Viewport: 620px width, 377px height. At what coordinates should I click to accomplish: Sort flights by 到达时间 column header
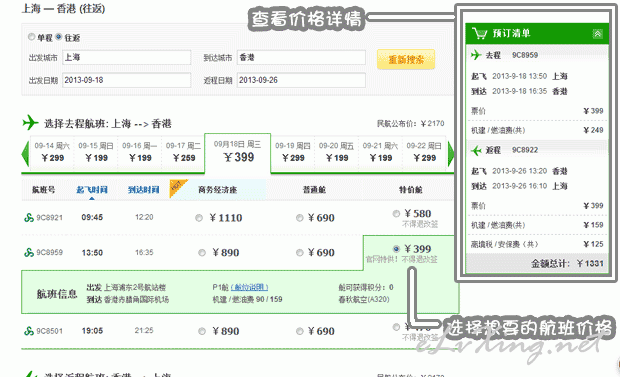pos(144,190)
